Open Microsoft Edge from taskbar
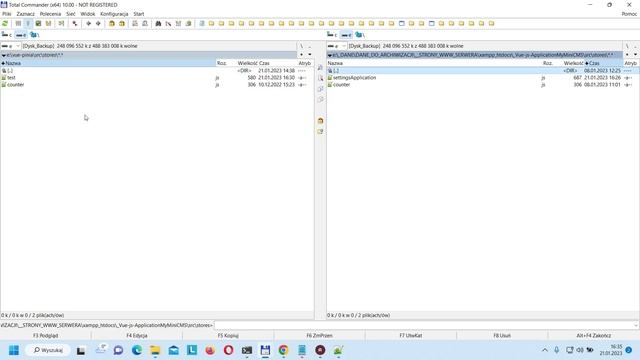Image resolution: width=640 pixels, height=360 pixels. pos(137,350)
